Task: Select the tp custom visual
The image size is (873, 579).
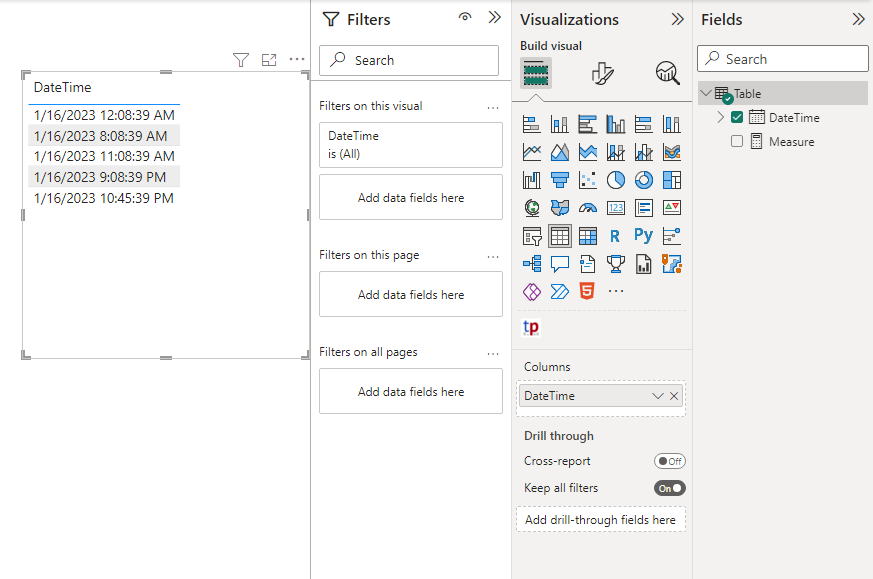Action: 531,327
